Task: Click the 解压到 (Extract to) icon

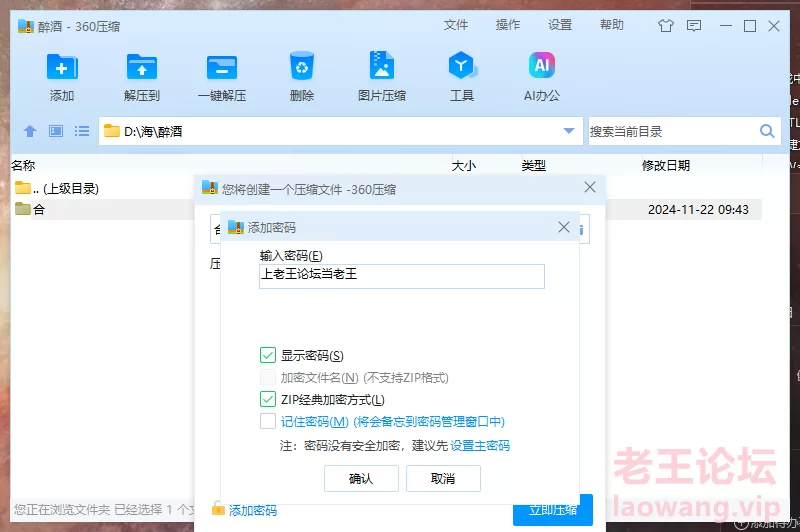Action: coord(142,68)
